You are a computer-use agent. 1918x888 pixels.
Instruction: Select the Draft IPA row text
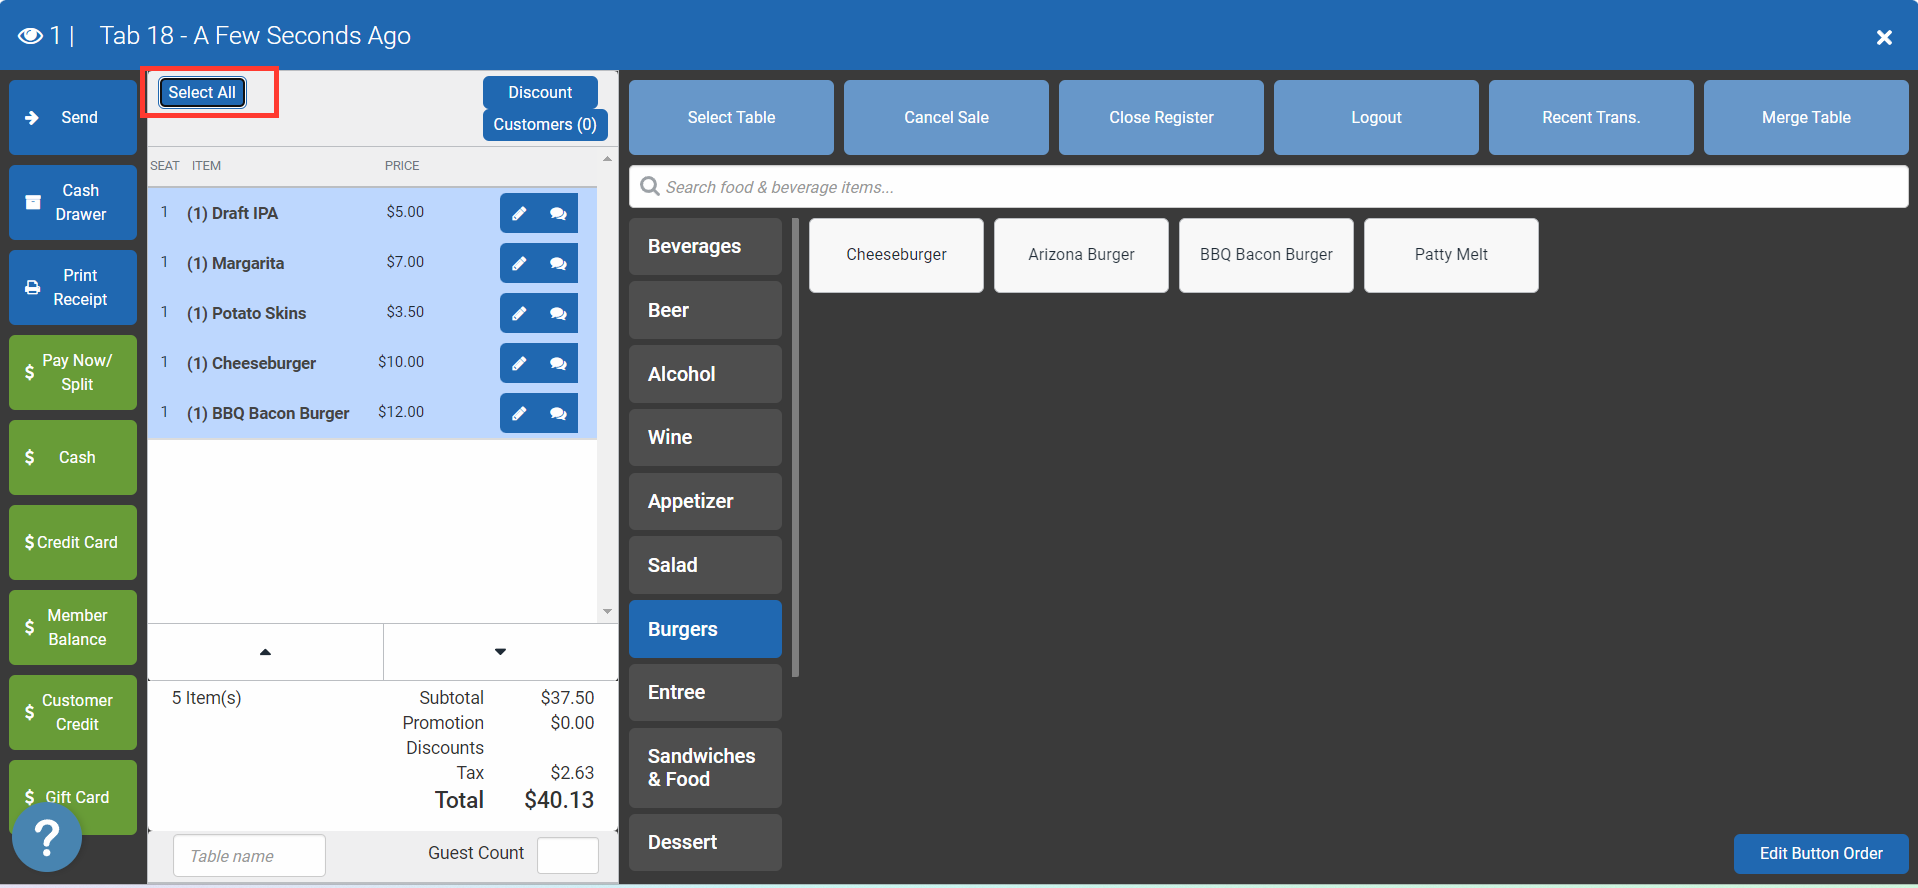click(x=232, y=213)
